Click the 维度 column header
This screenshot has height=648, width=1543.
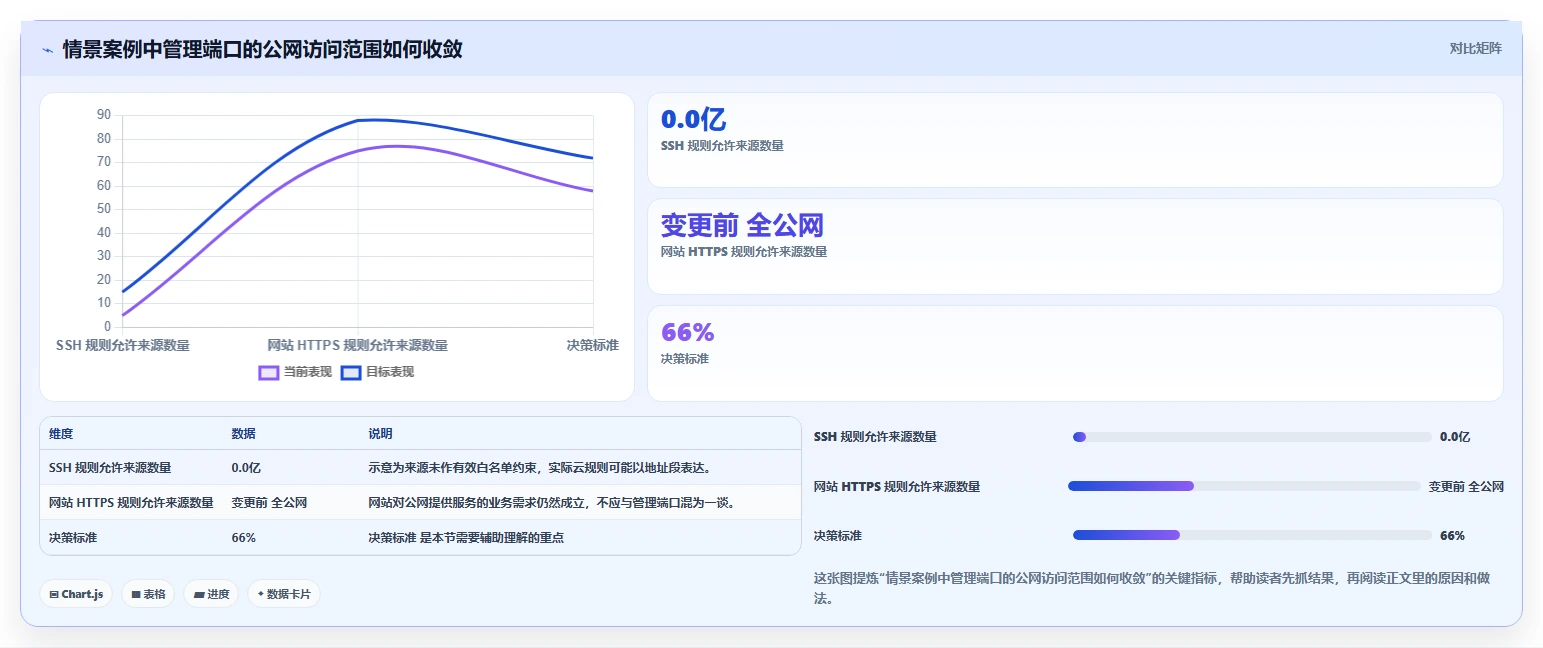click(x=61, y=434)
